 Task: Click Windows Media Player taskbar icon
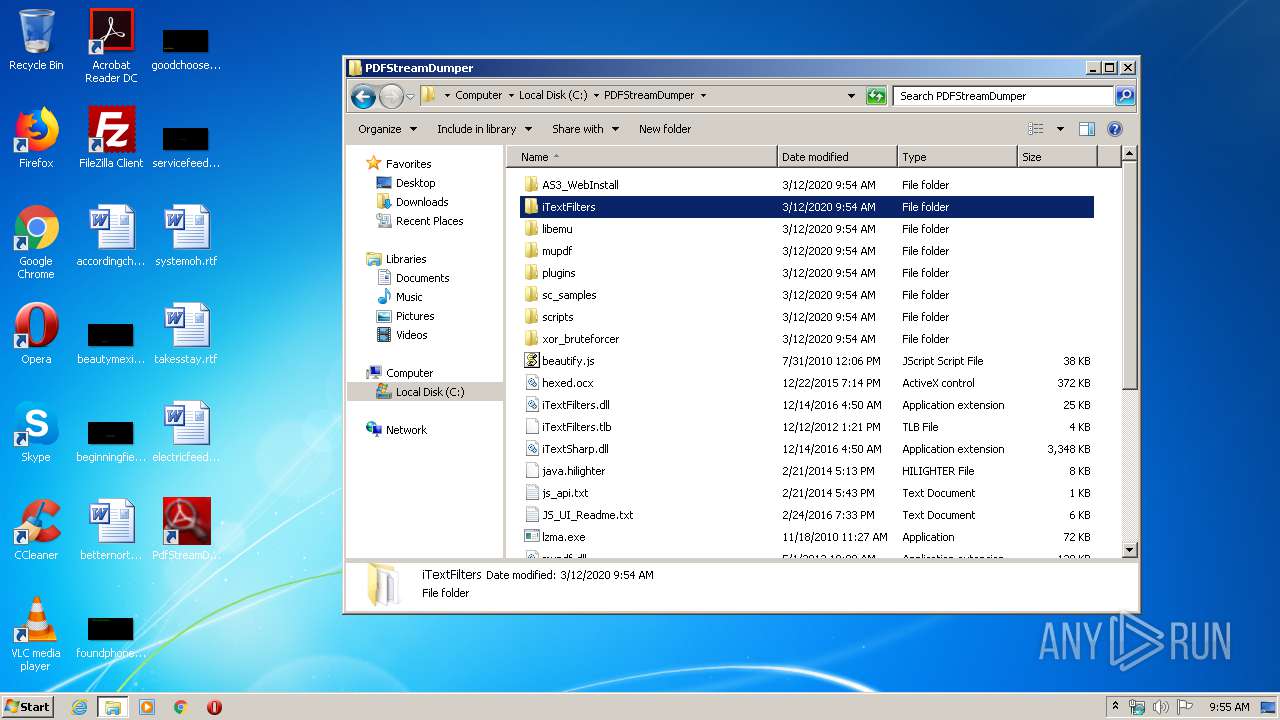coord(147,707)
